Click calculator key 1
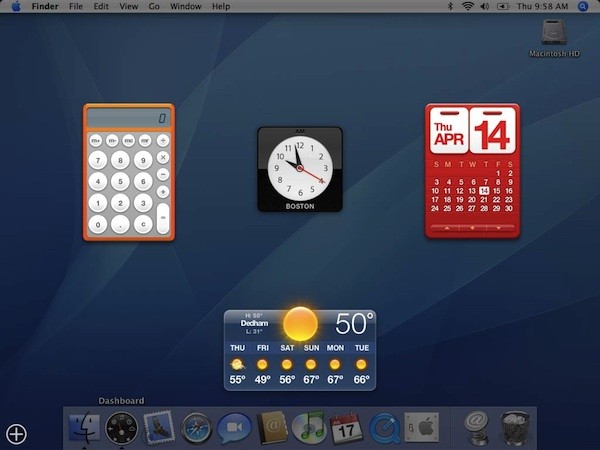This screenshot has height=450, width=600. click(98, 203)
